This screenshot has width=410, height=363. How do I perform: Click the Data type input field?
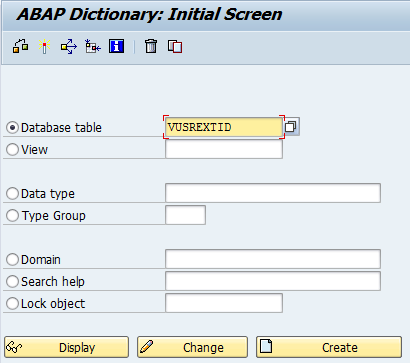273,193
